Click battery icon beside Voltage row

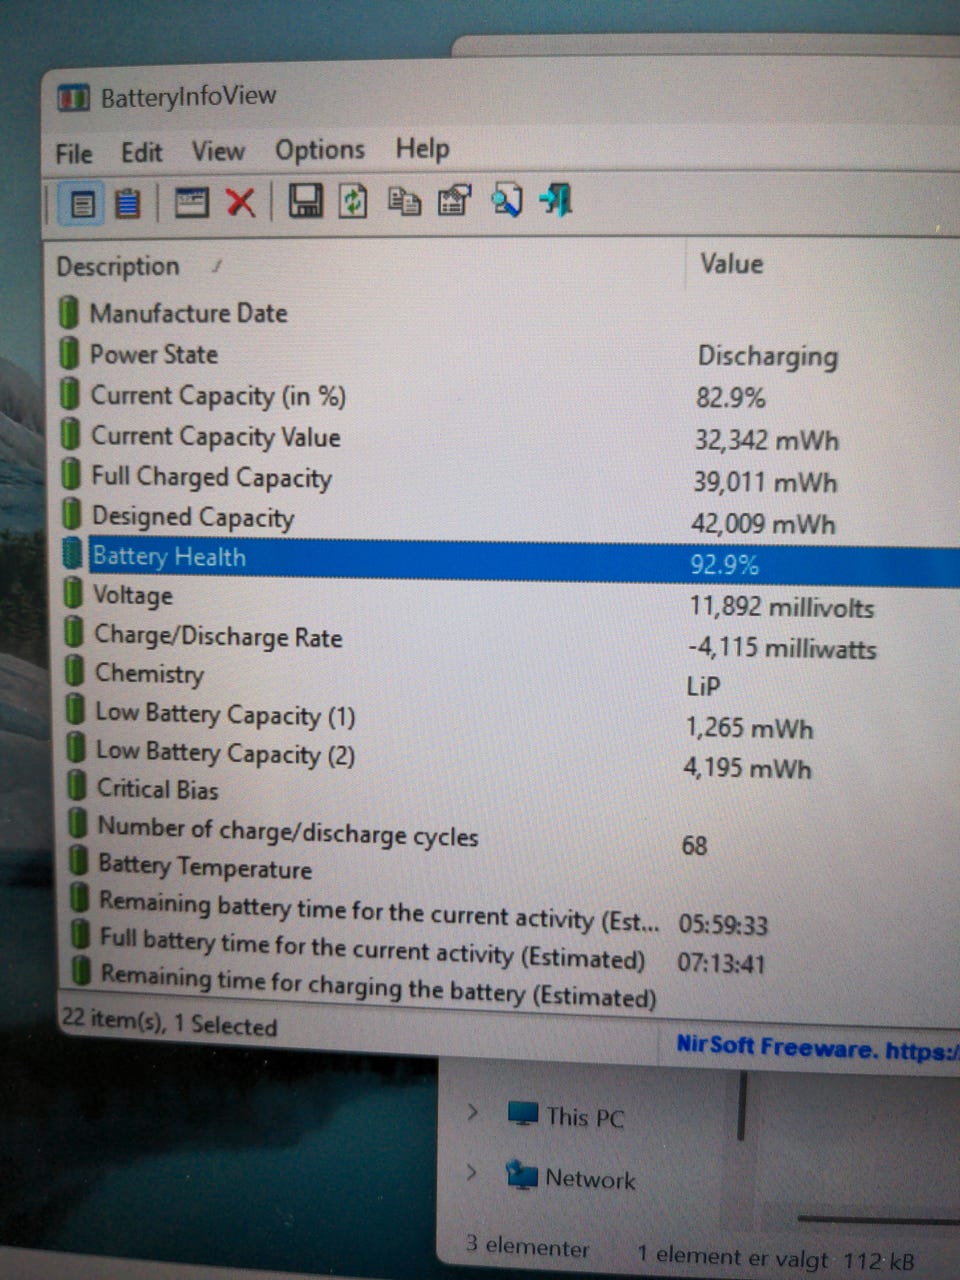pyautogui.click(x=72, y=594)
